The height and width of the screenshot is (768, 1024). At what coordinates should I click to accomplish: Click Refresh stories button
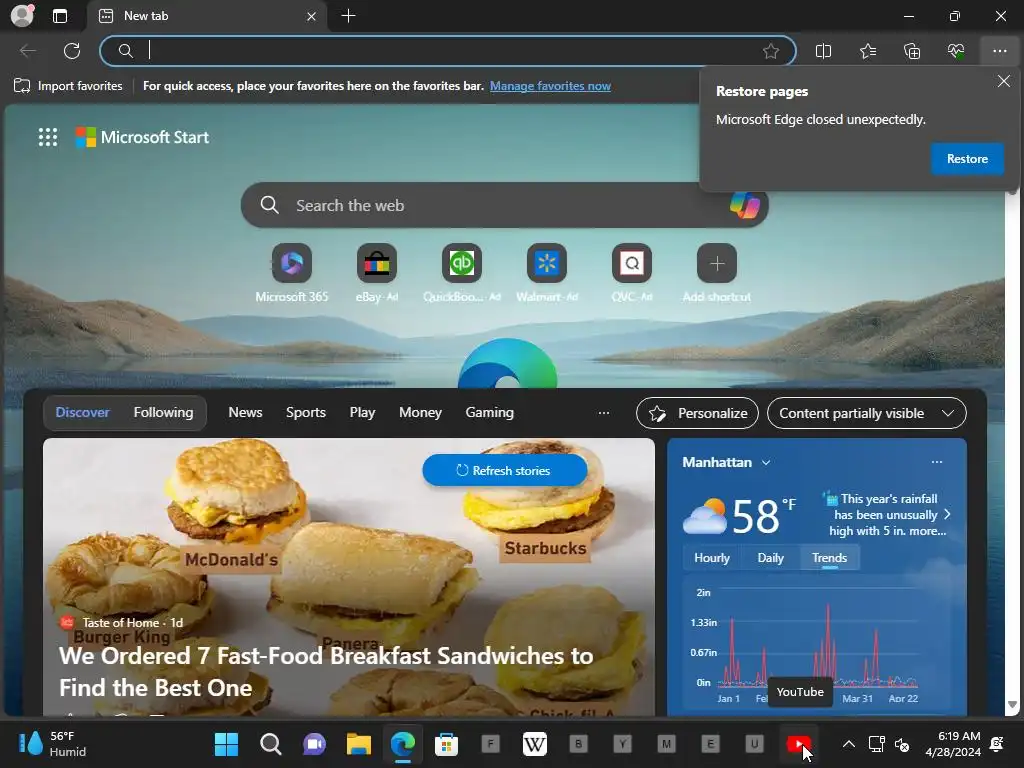click(x=504, y=470)
